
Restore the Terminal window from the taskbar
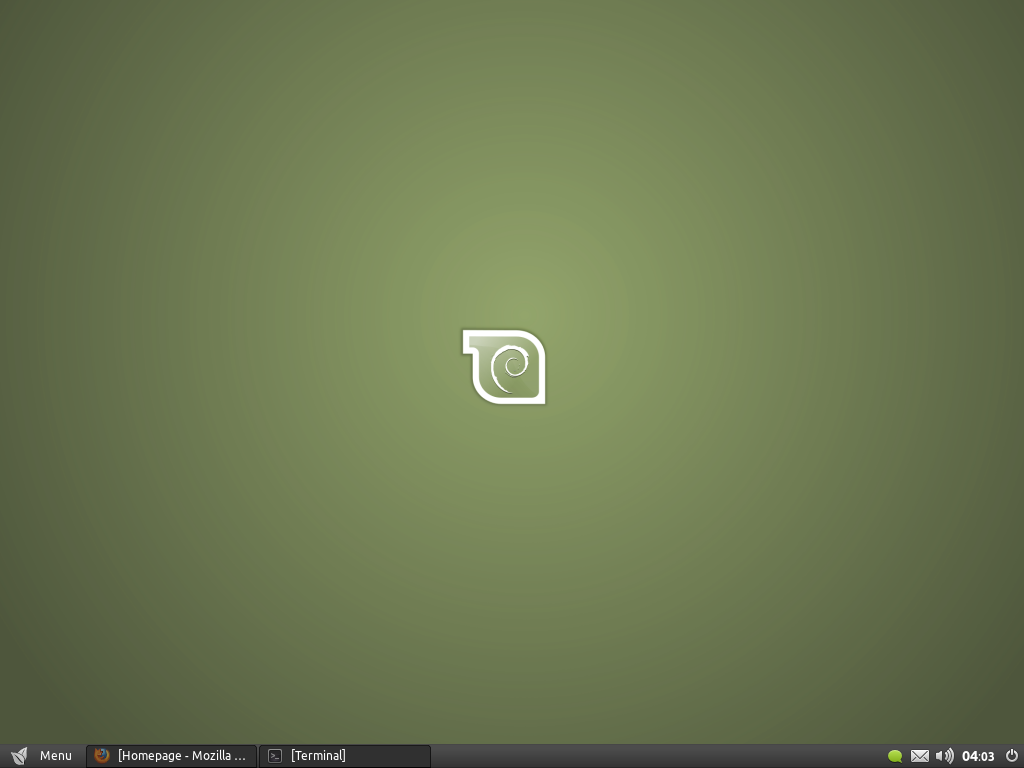pyautogui.click(x=345, y=756)
